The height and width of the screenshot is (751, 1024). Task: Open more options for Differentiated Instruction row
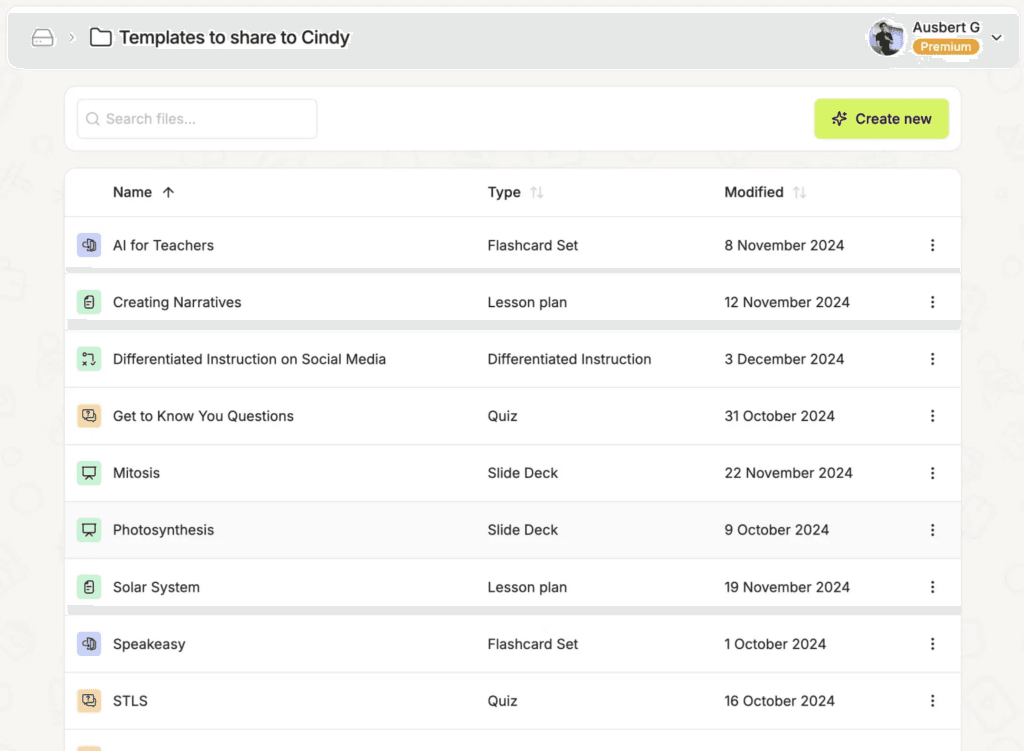tap(933, 359)
